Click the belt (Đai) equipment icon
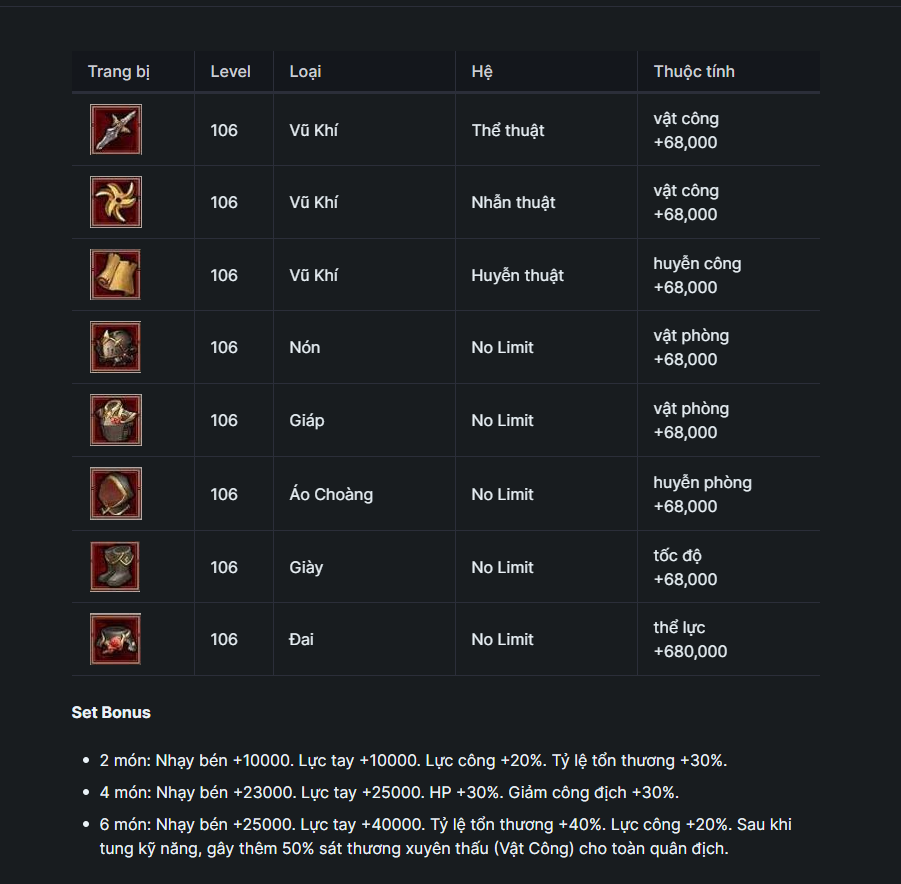Screen dimensions: 901x884 (116, 639)
